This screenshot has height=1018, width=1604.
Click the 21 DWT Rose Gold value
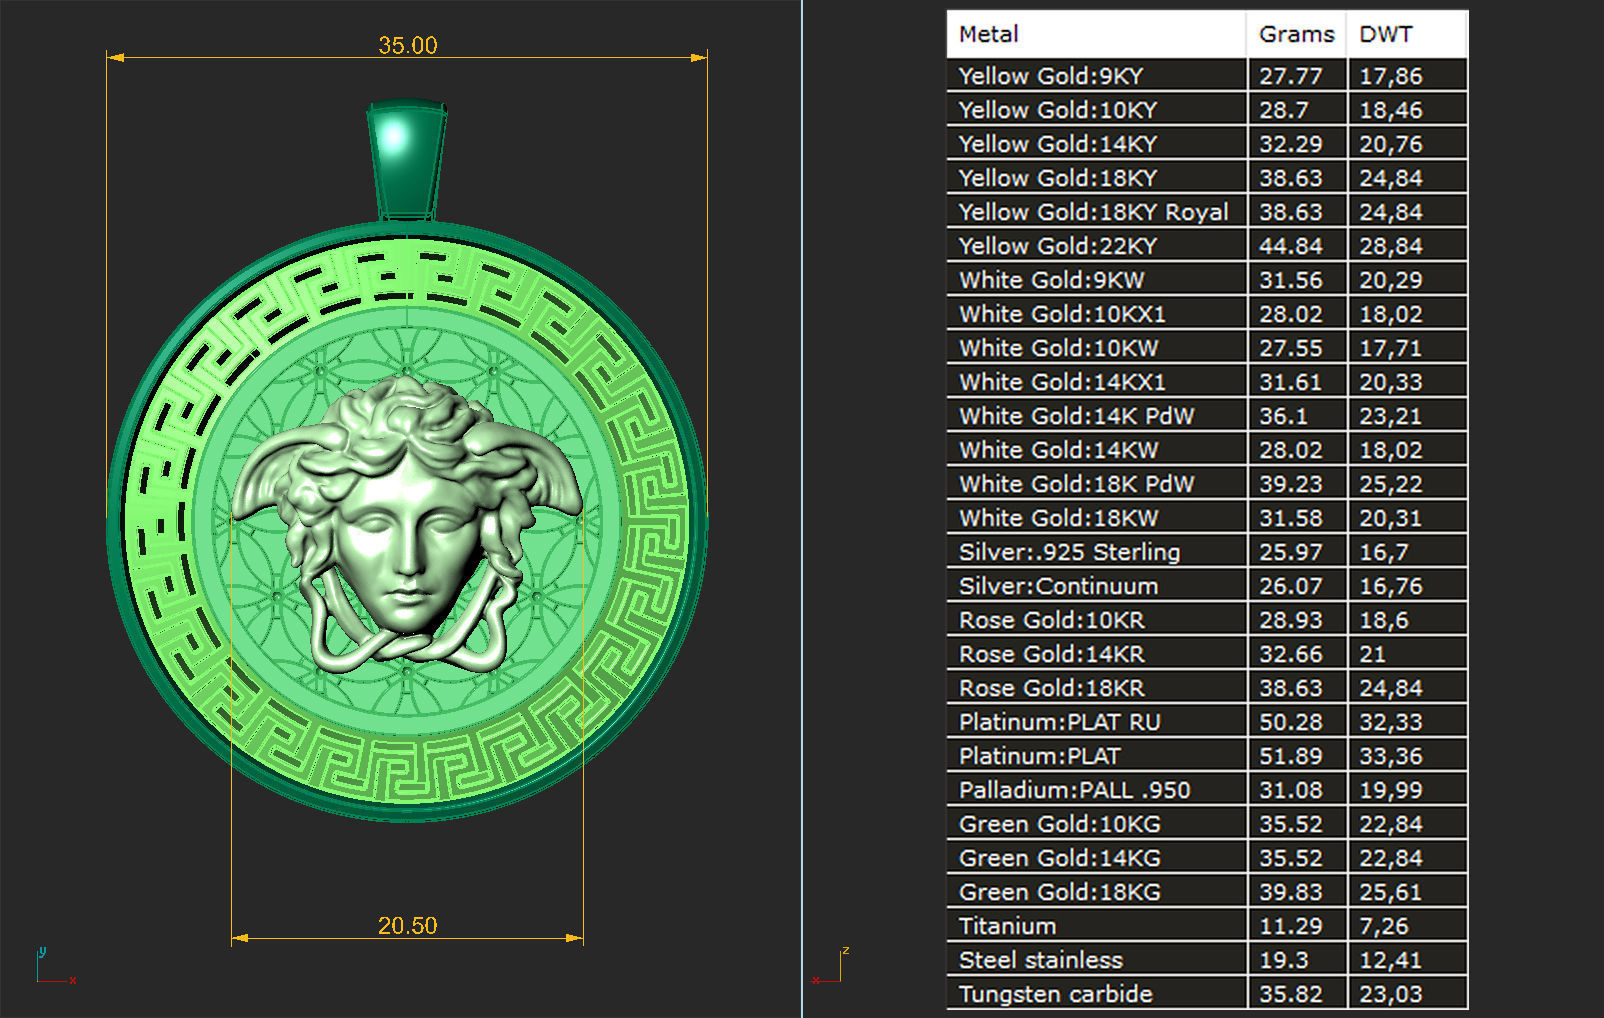1373,654
